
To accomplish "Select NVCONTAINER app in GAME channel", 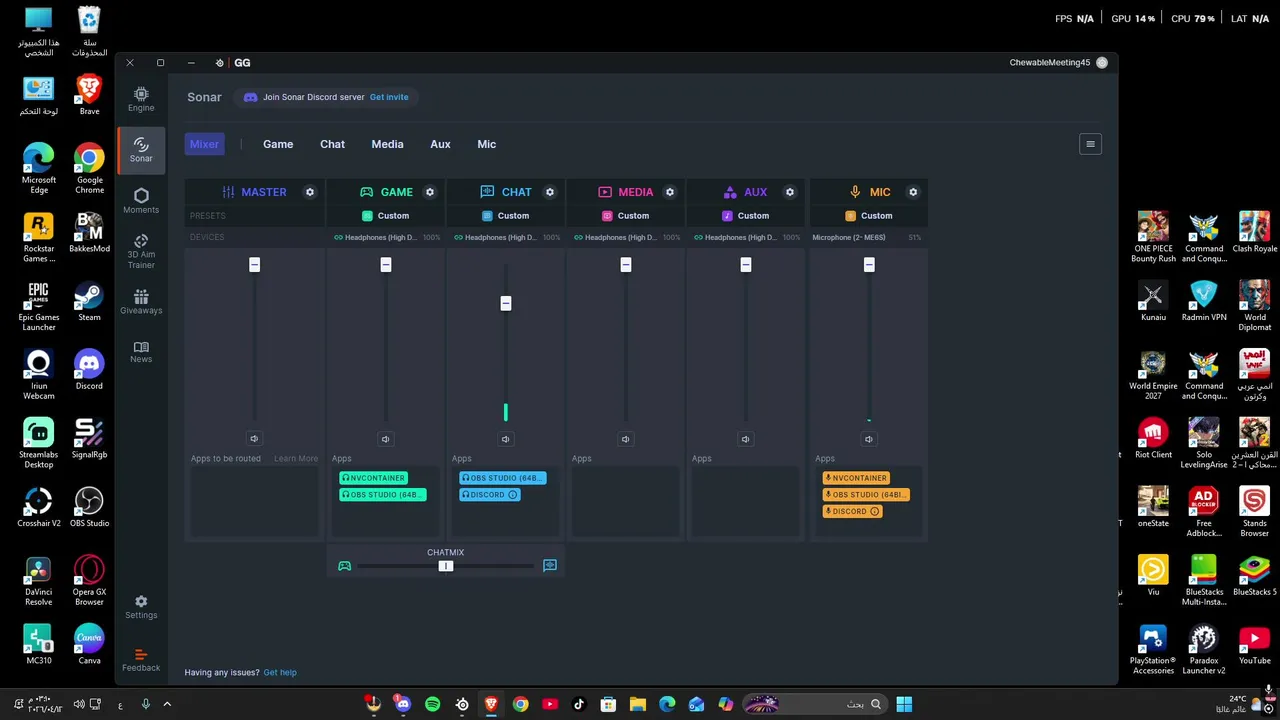I will click(x=373, y=478).
